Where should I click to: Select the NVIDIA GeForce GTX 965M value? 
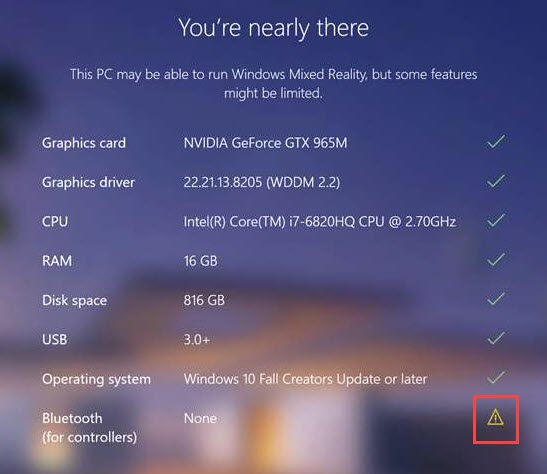pyautogui.click(x=265, y=143)
